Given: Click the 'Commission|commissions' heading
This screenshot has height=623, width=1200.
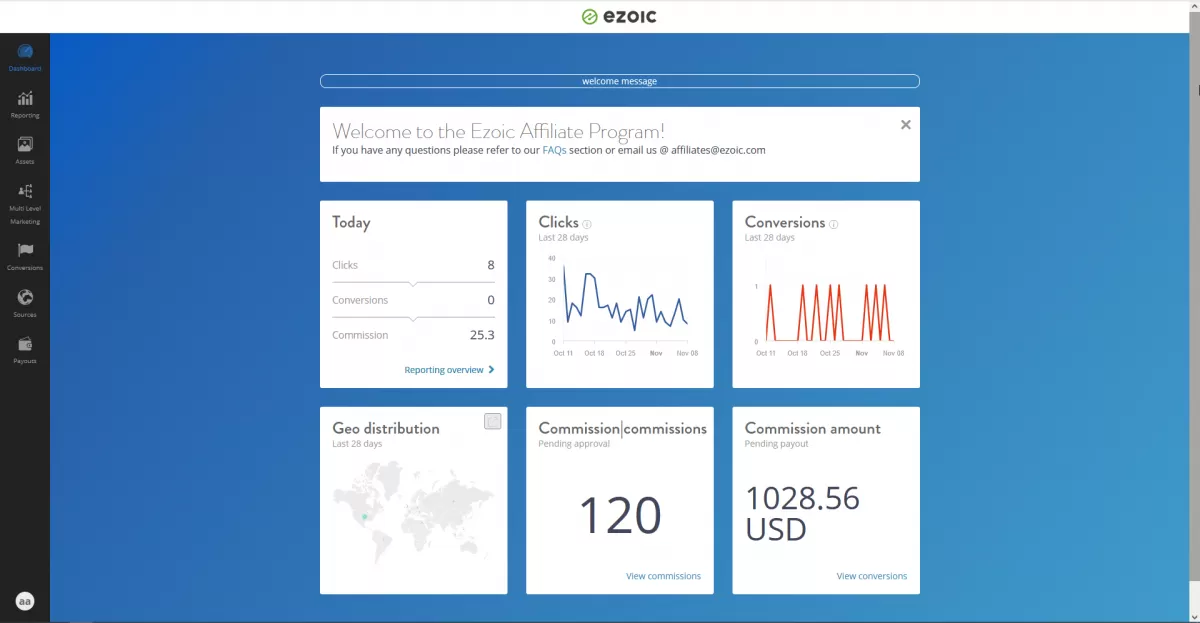Looking at the screenshot, I should click(x=623, y=428).
